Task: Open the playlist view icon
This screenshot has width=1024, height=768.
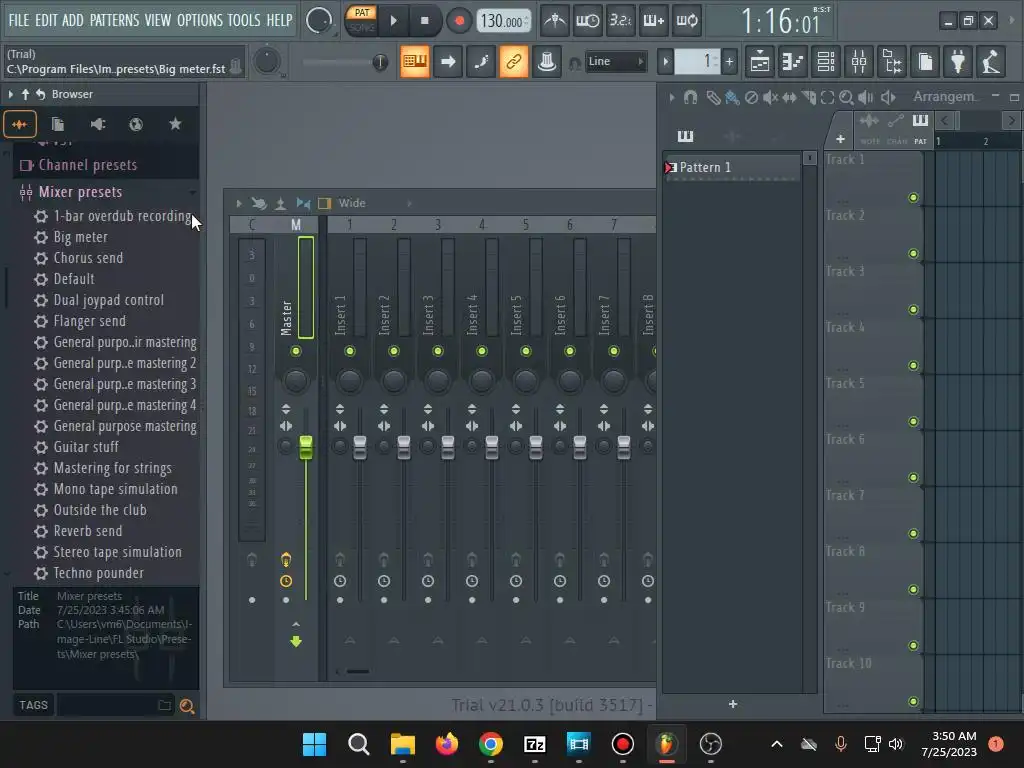Action: [x=760, y=61]
